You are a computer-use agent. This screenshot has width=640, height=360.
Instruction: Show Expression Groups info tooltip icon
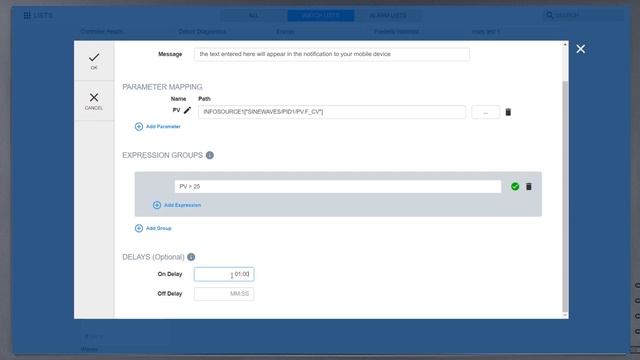210,155
